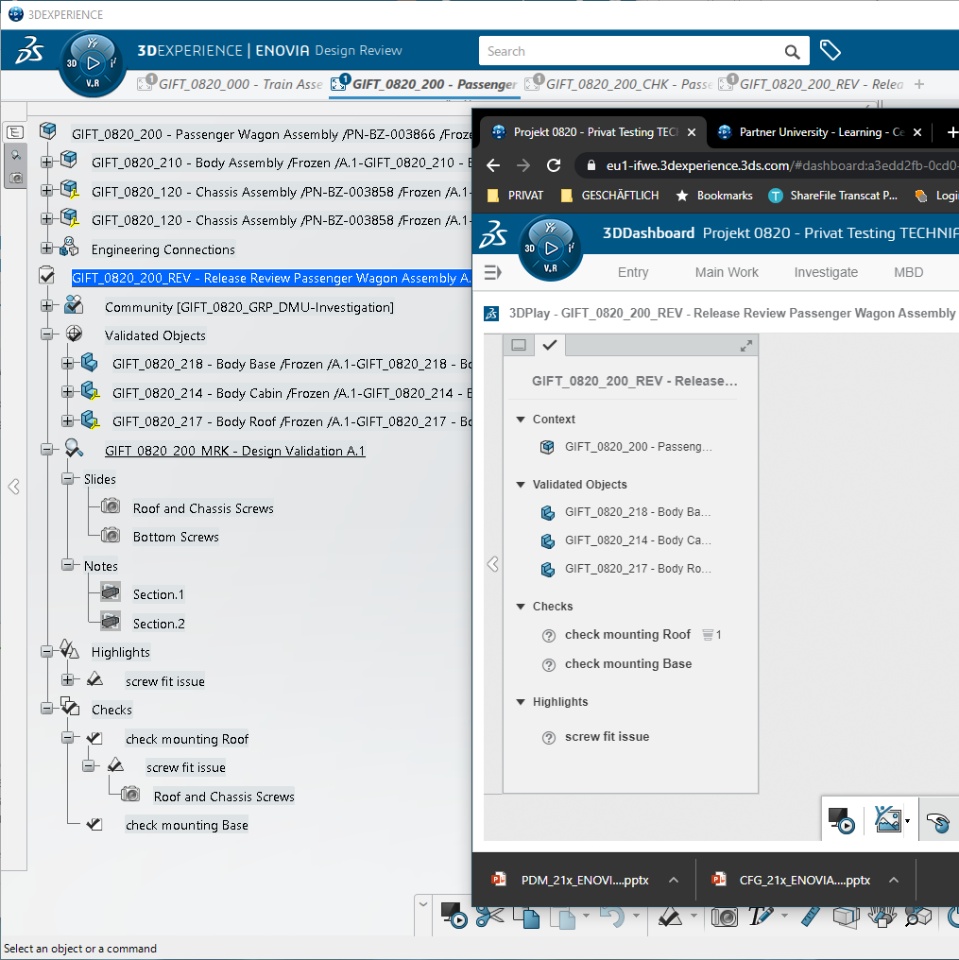Click the monitor play icon in bottom toolbar
Image resolution: width=959 pixels, height=960 pixels.
(x=453, y=915)
